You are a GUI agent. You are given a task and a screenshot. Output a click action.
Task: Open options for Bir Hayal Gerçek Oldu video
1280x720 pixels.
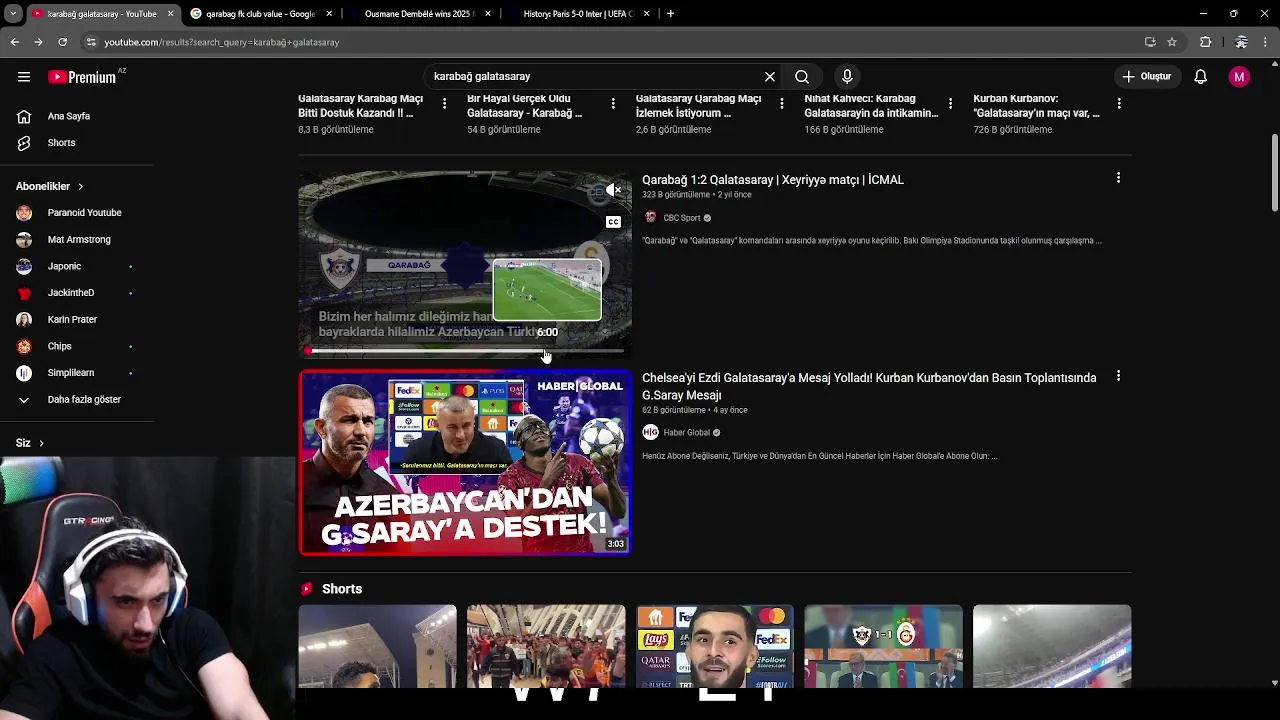click(613, 103)
